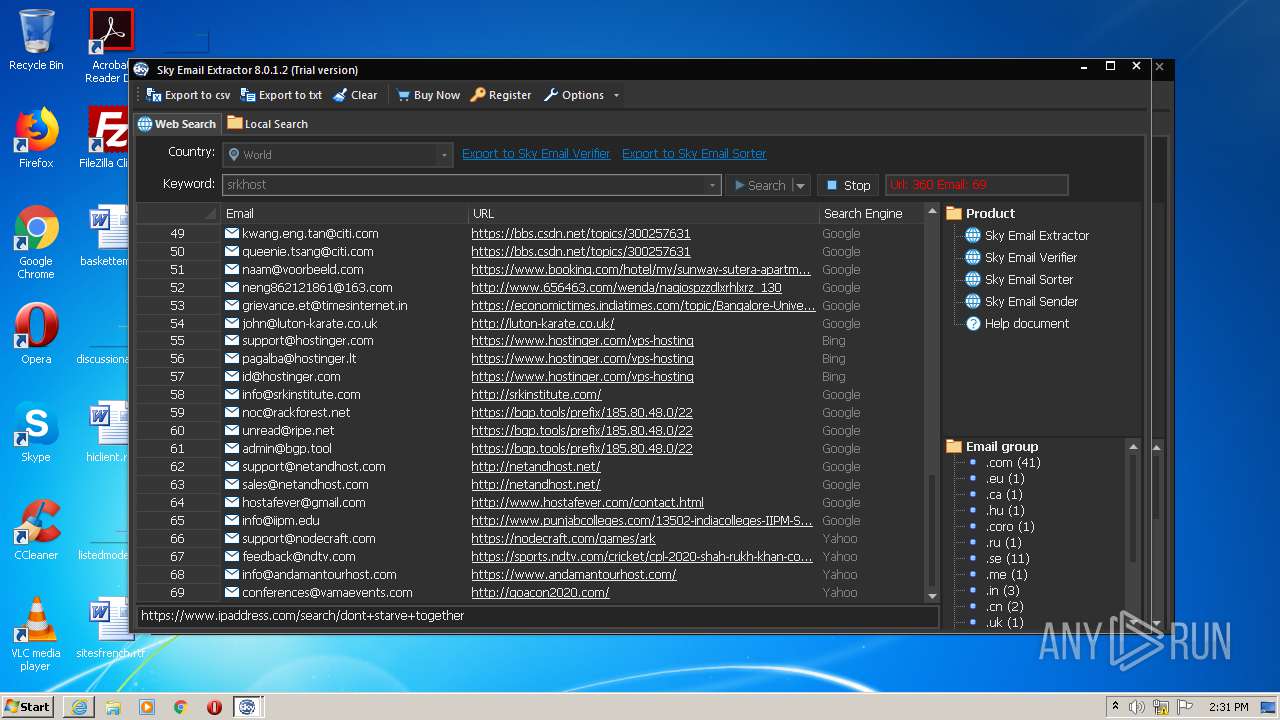The width and height of the screenshot is (1280, 720).
Task: Expand the Keyword history dropdown arrow
Action: [713, 185]
